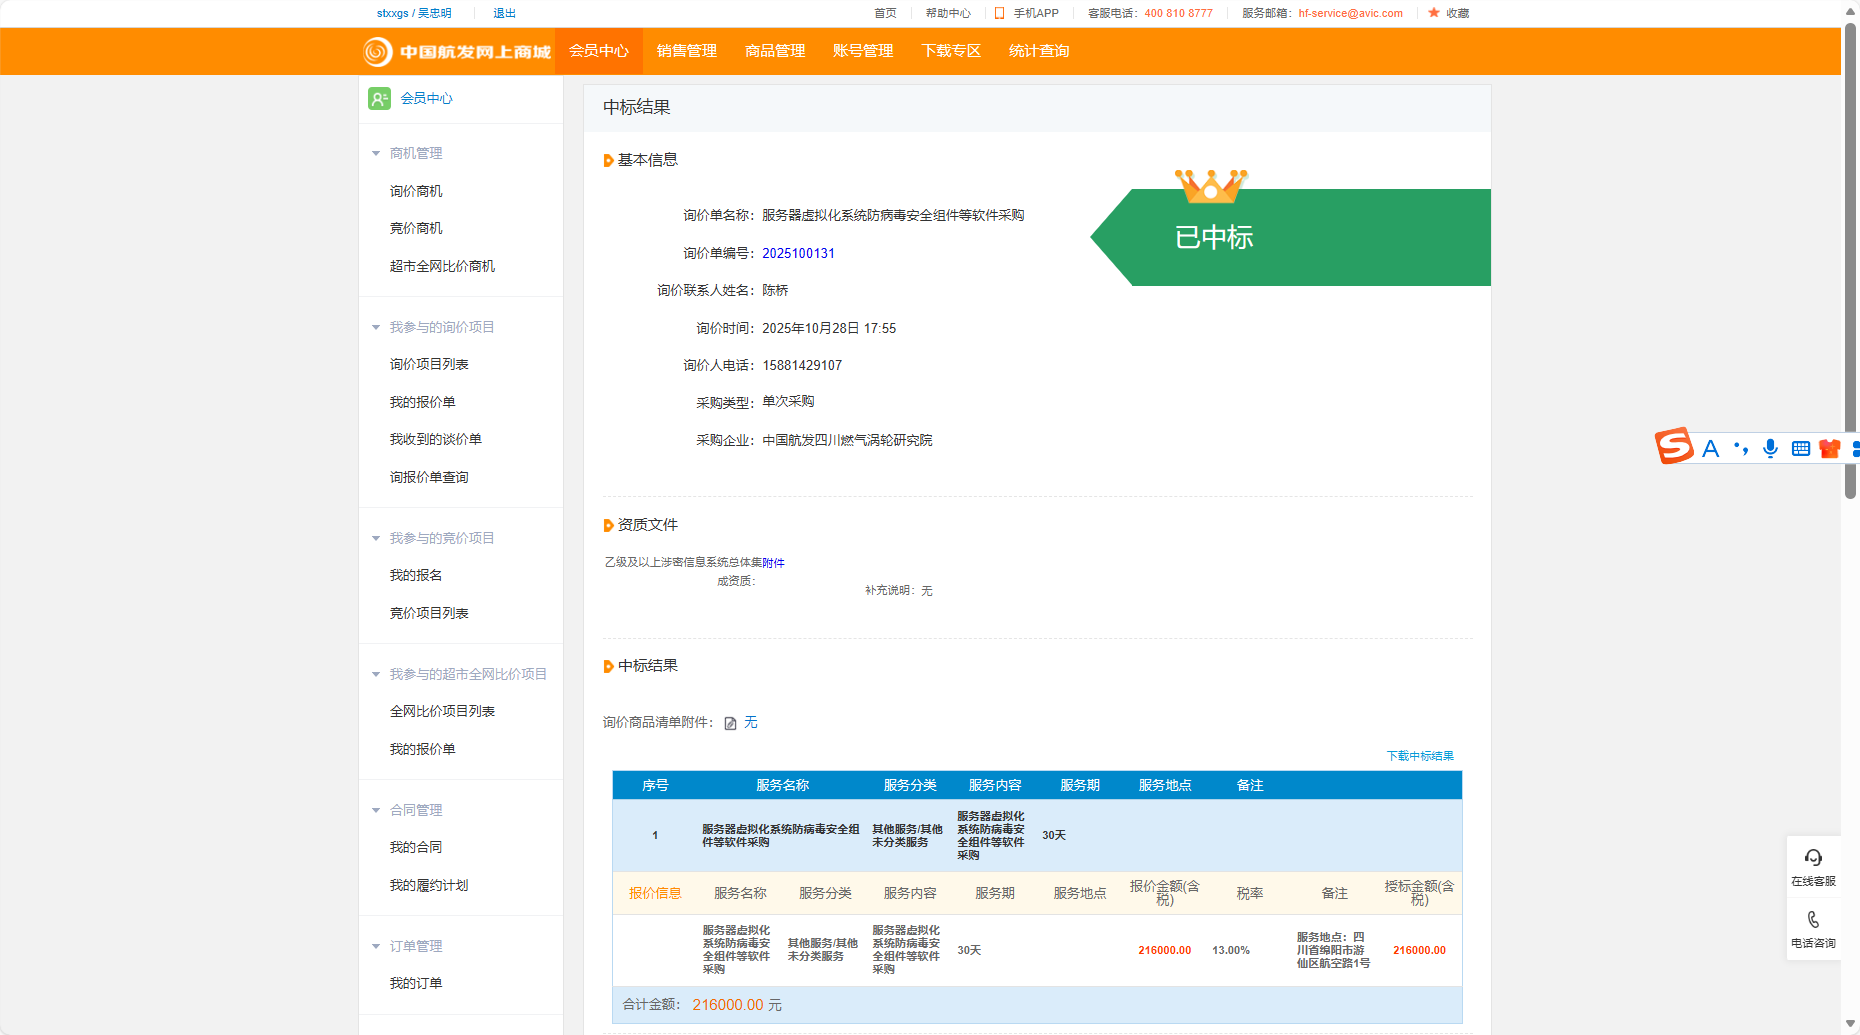
Task: Collapse the 我参与的询价项目 section
Action: point(376,327)
